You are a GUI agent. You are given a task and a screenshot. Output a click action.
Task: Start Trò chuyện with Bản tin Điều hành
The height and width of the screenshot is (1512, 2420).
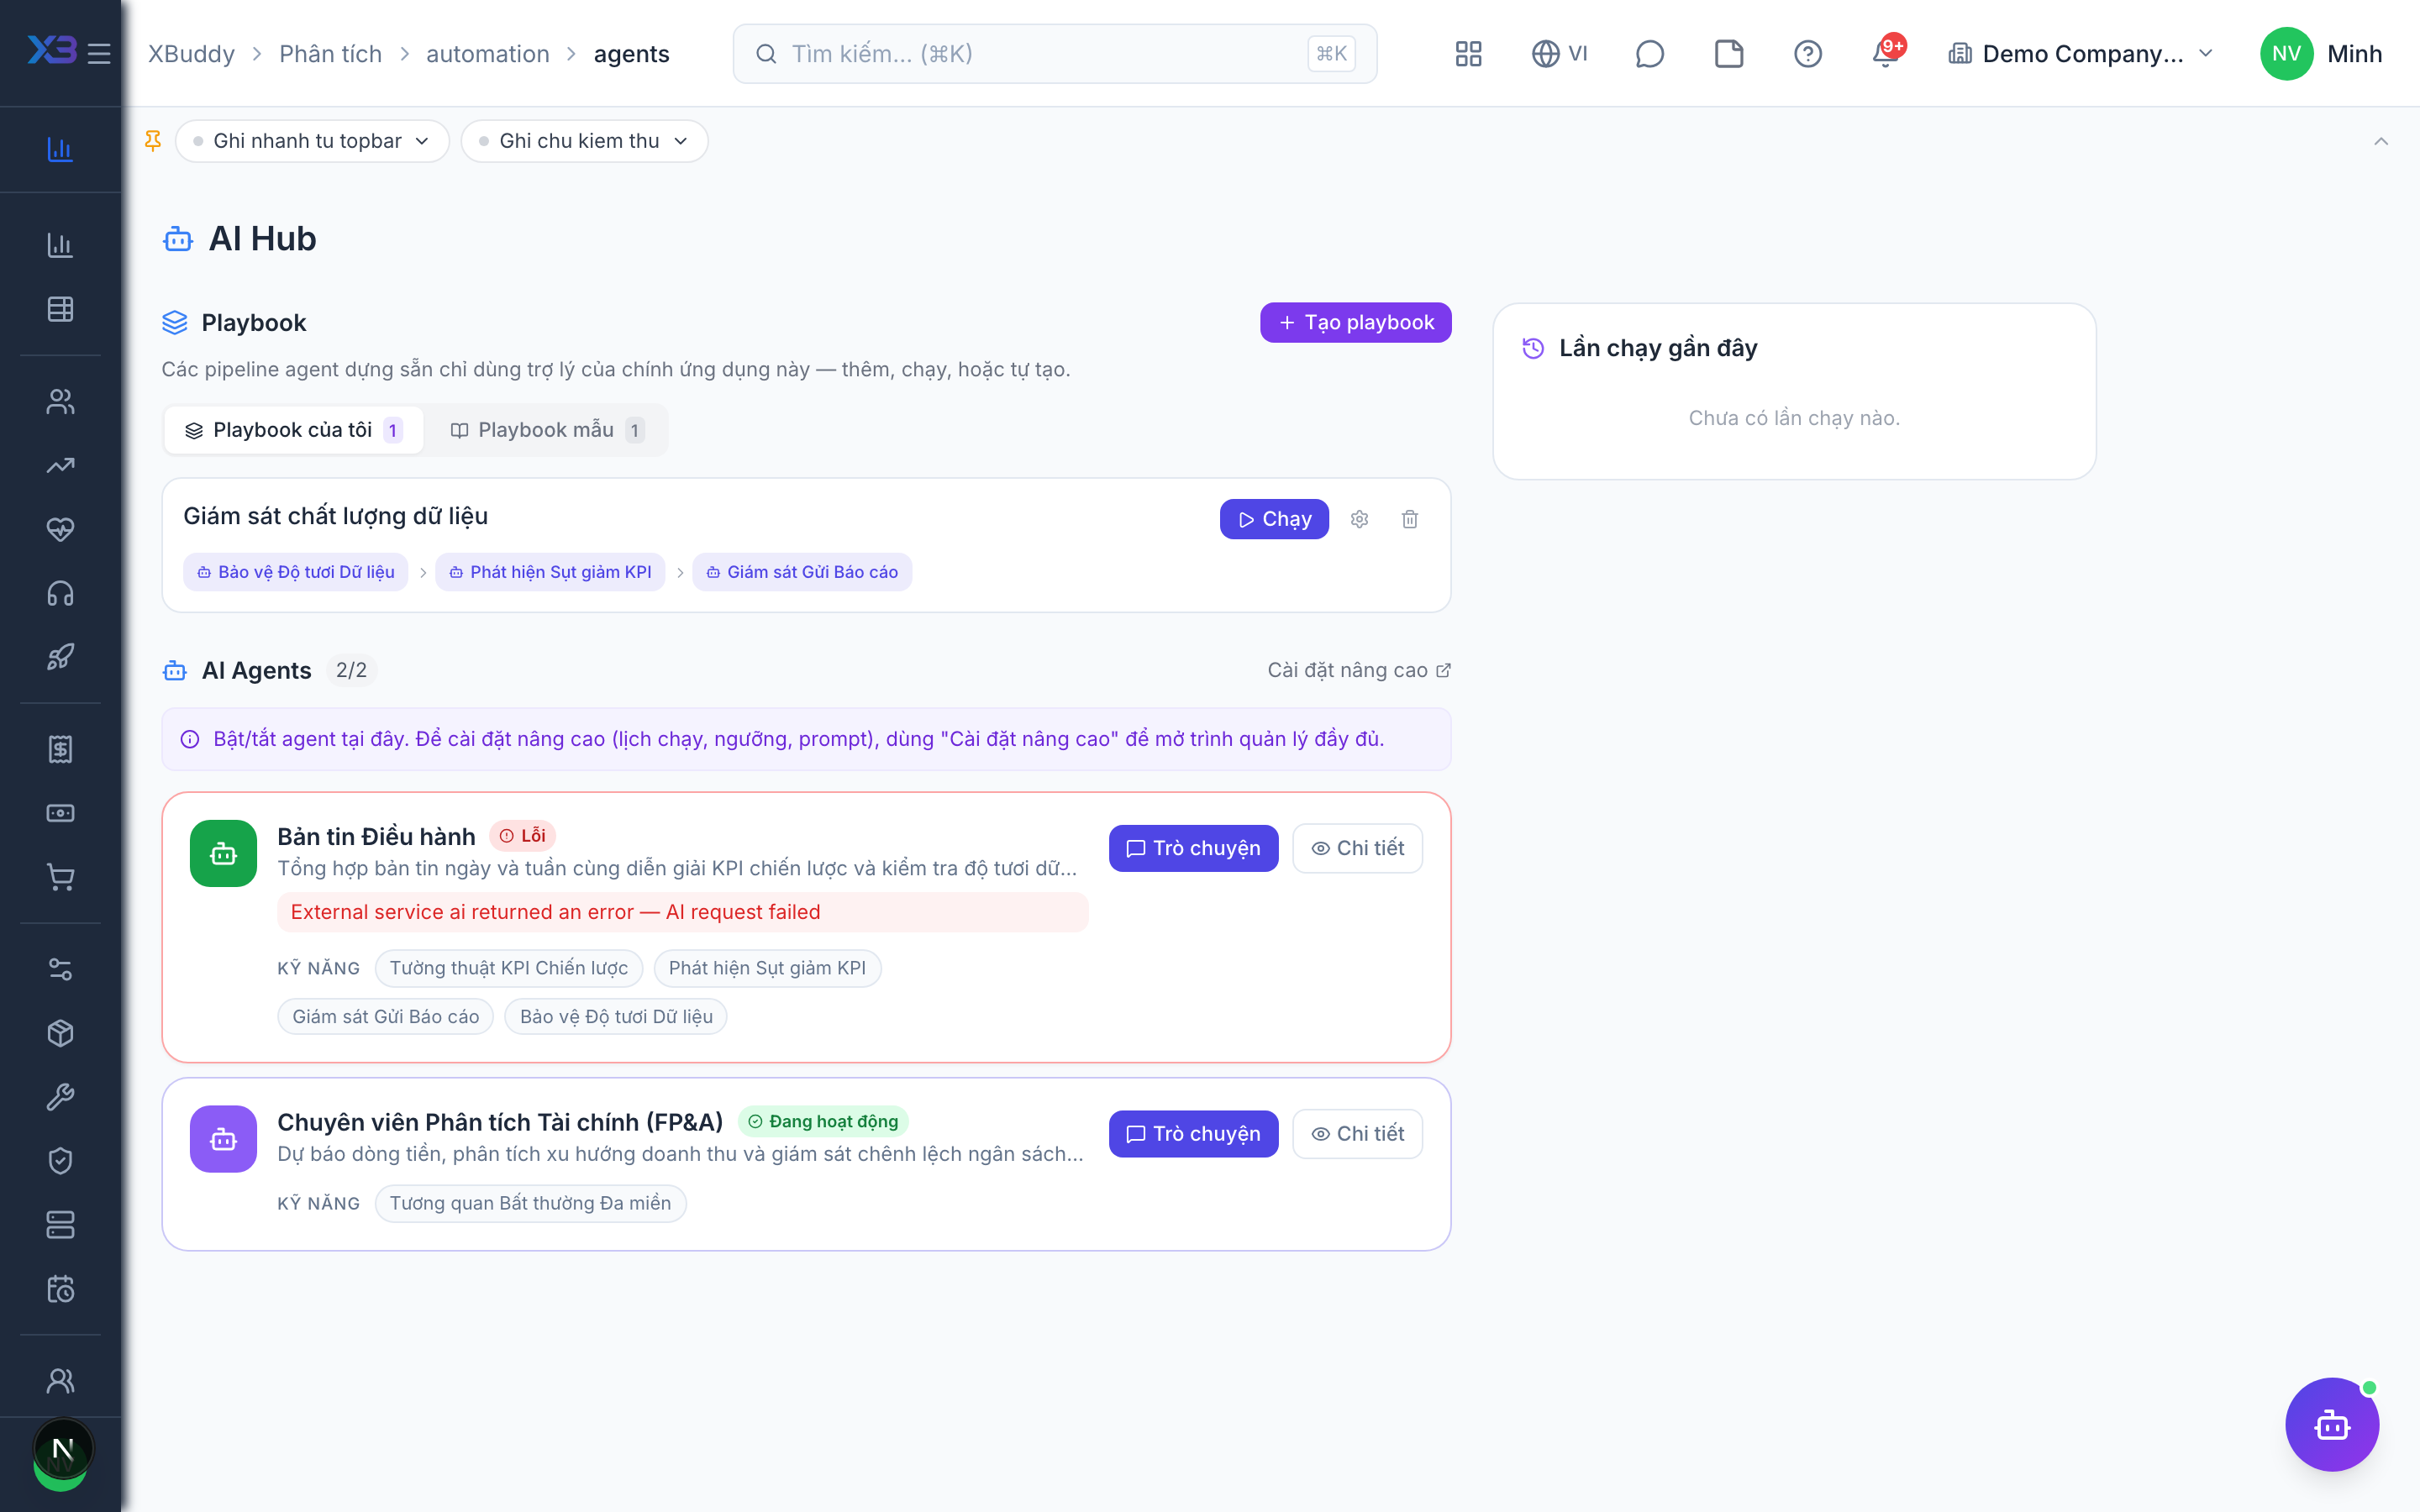1193,848
